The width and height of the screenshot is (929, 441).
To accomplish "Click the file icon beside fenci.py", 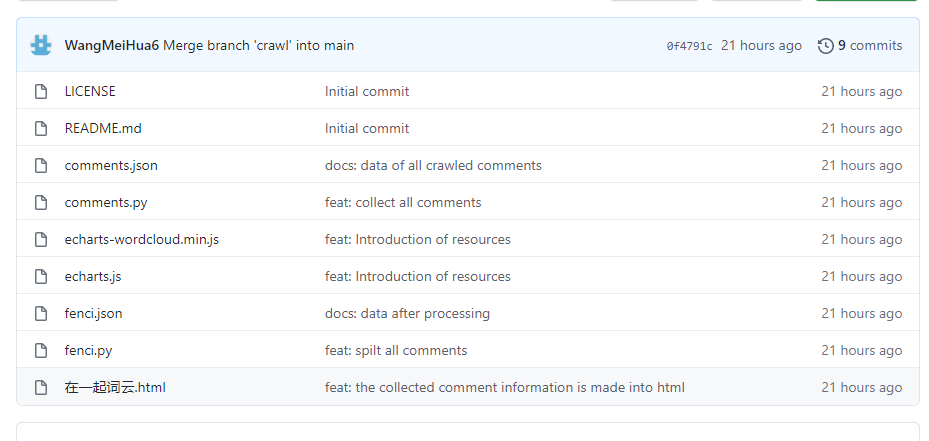I will [41, 350].
